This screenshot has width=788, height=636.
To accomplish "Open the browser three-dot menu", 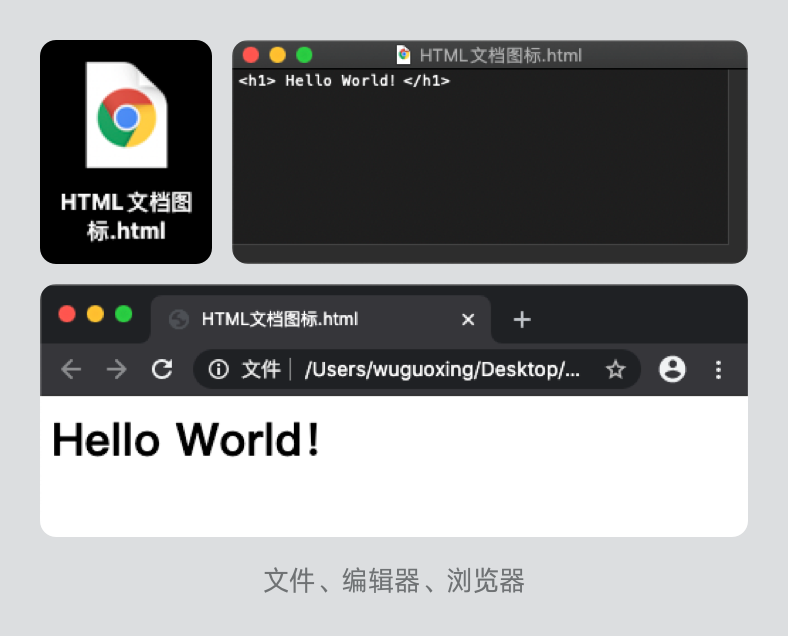I will 718,369.
